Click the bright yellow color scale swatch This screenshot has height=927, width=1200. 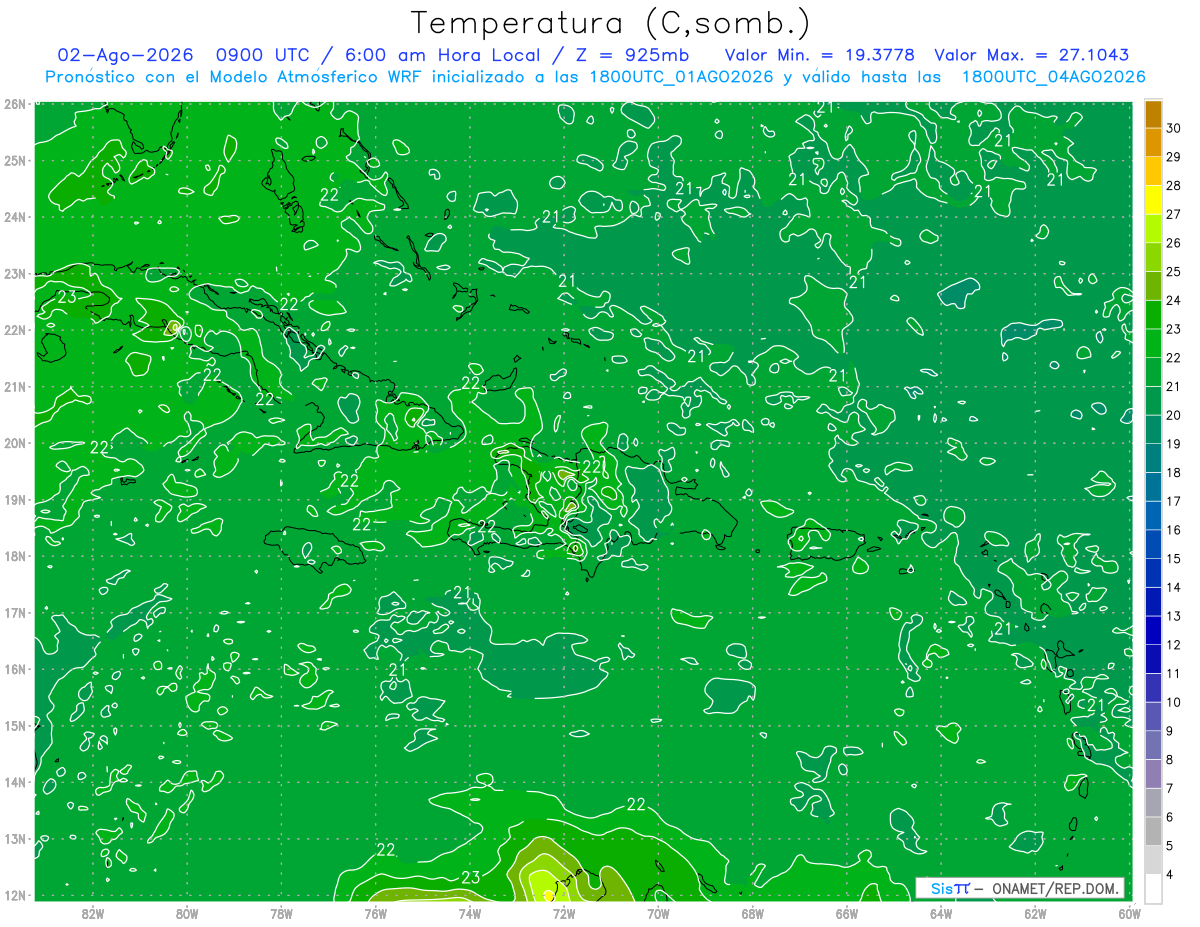click(1153, 200)
